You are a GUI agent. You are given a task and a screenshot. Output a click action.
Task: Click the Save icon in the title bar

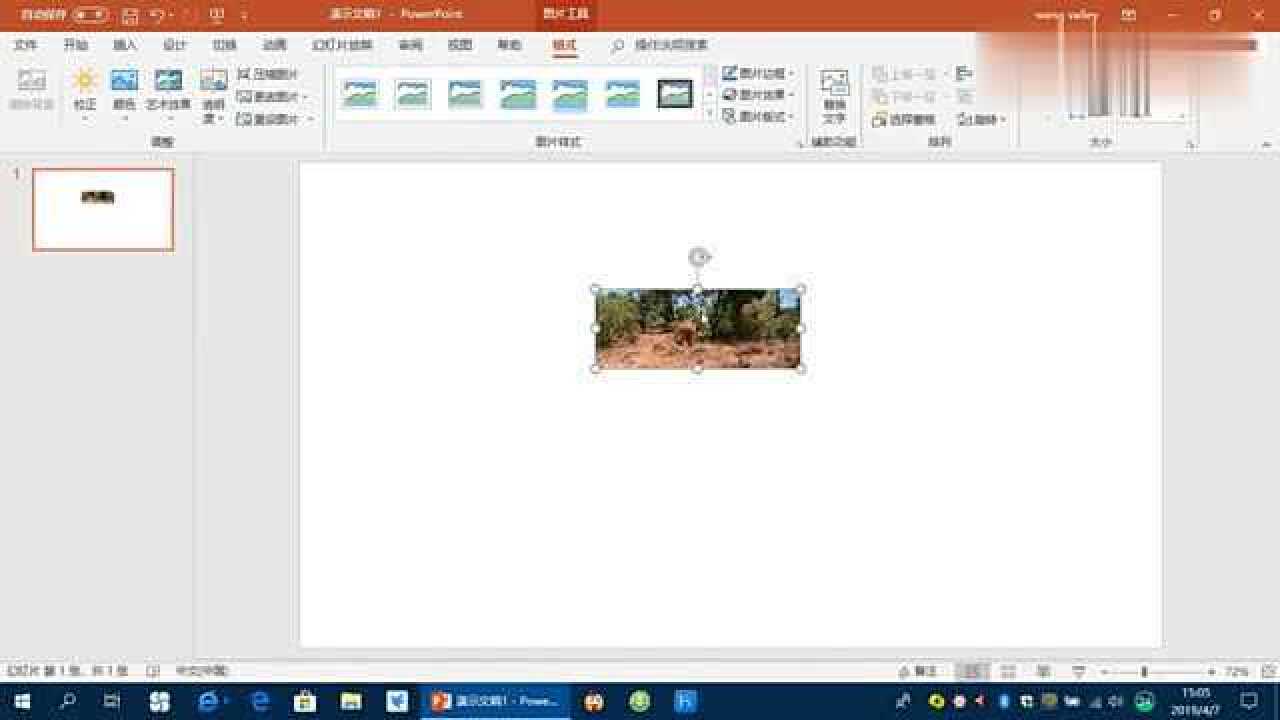(130, 15)
